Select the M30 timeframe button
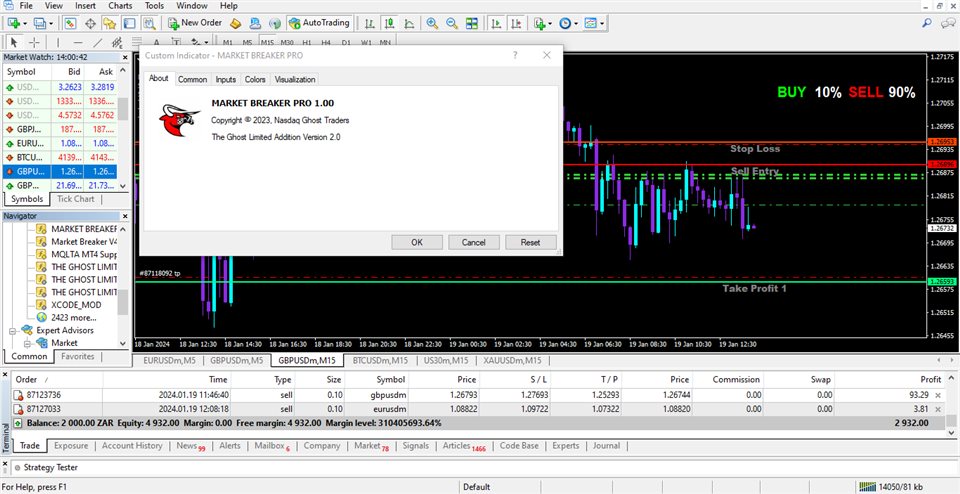Screen dimensions: 960x494 (x=287, y=43)
